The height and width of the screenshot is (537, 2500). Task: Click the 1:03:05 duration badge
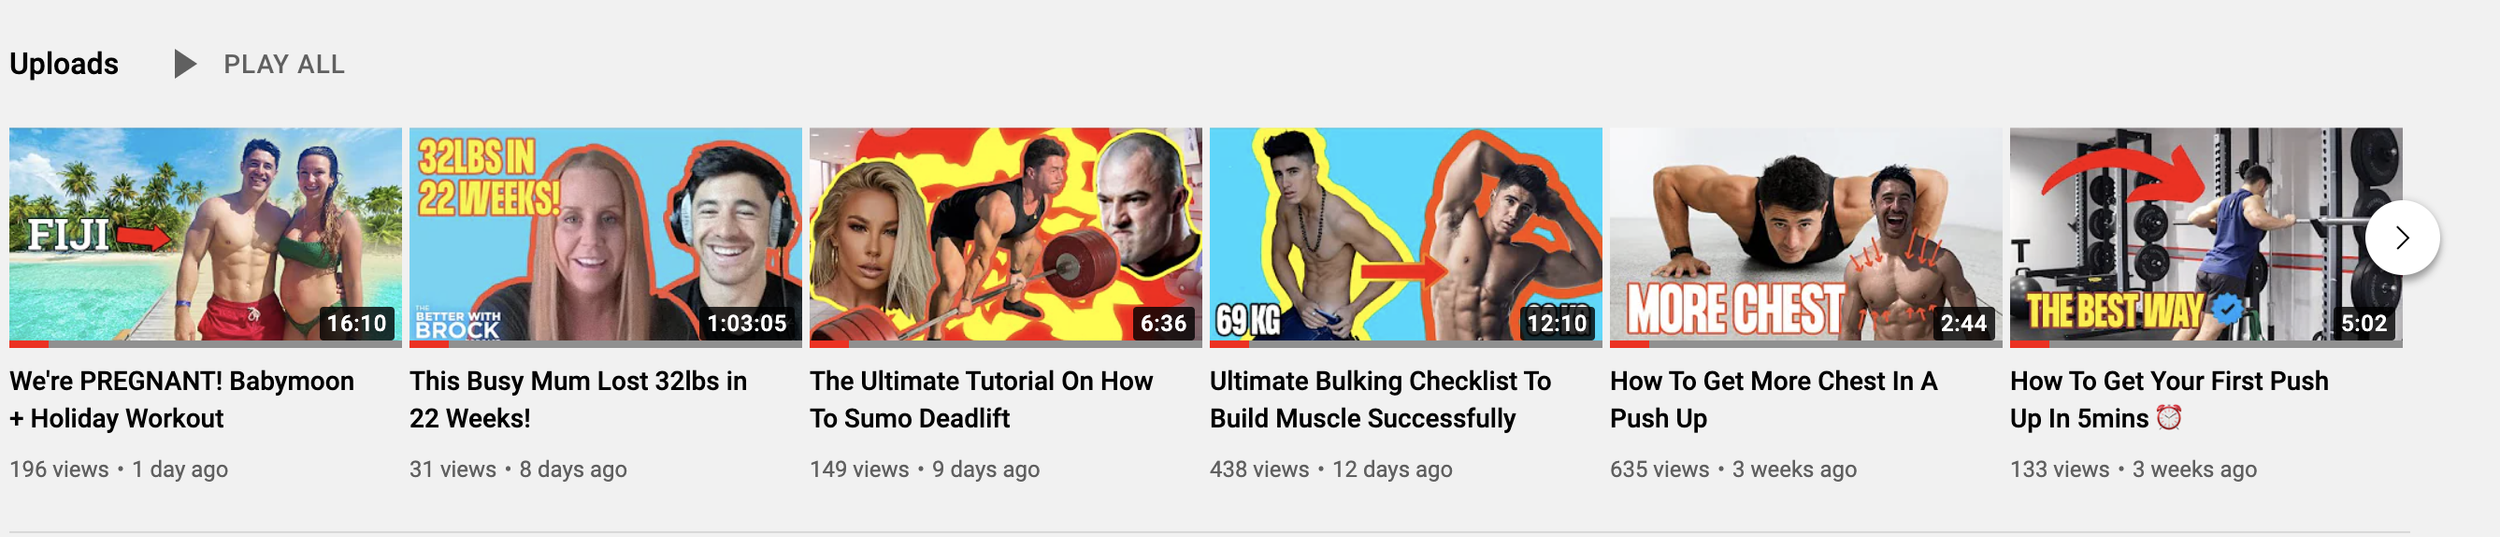(x=746, y=323)
